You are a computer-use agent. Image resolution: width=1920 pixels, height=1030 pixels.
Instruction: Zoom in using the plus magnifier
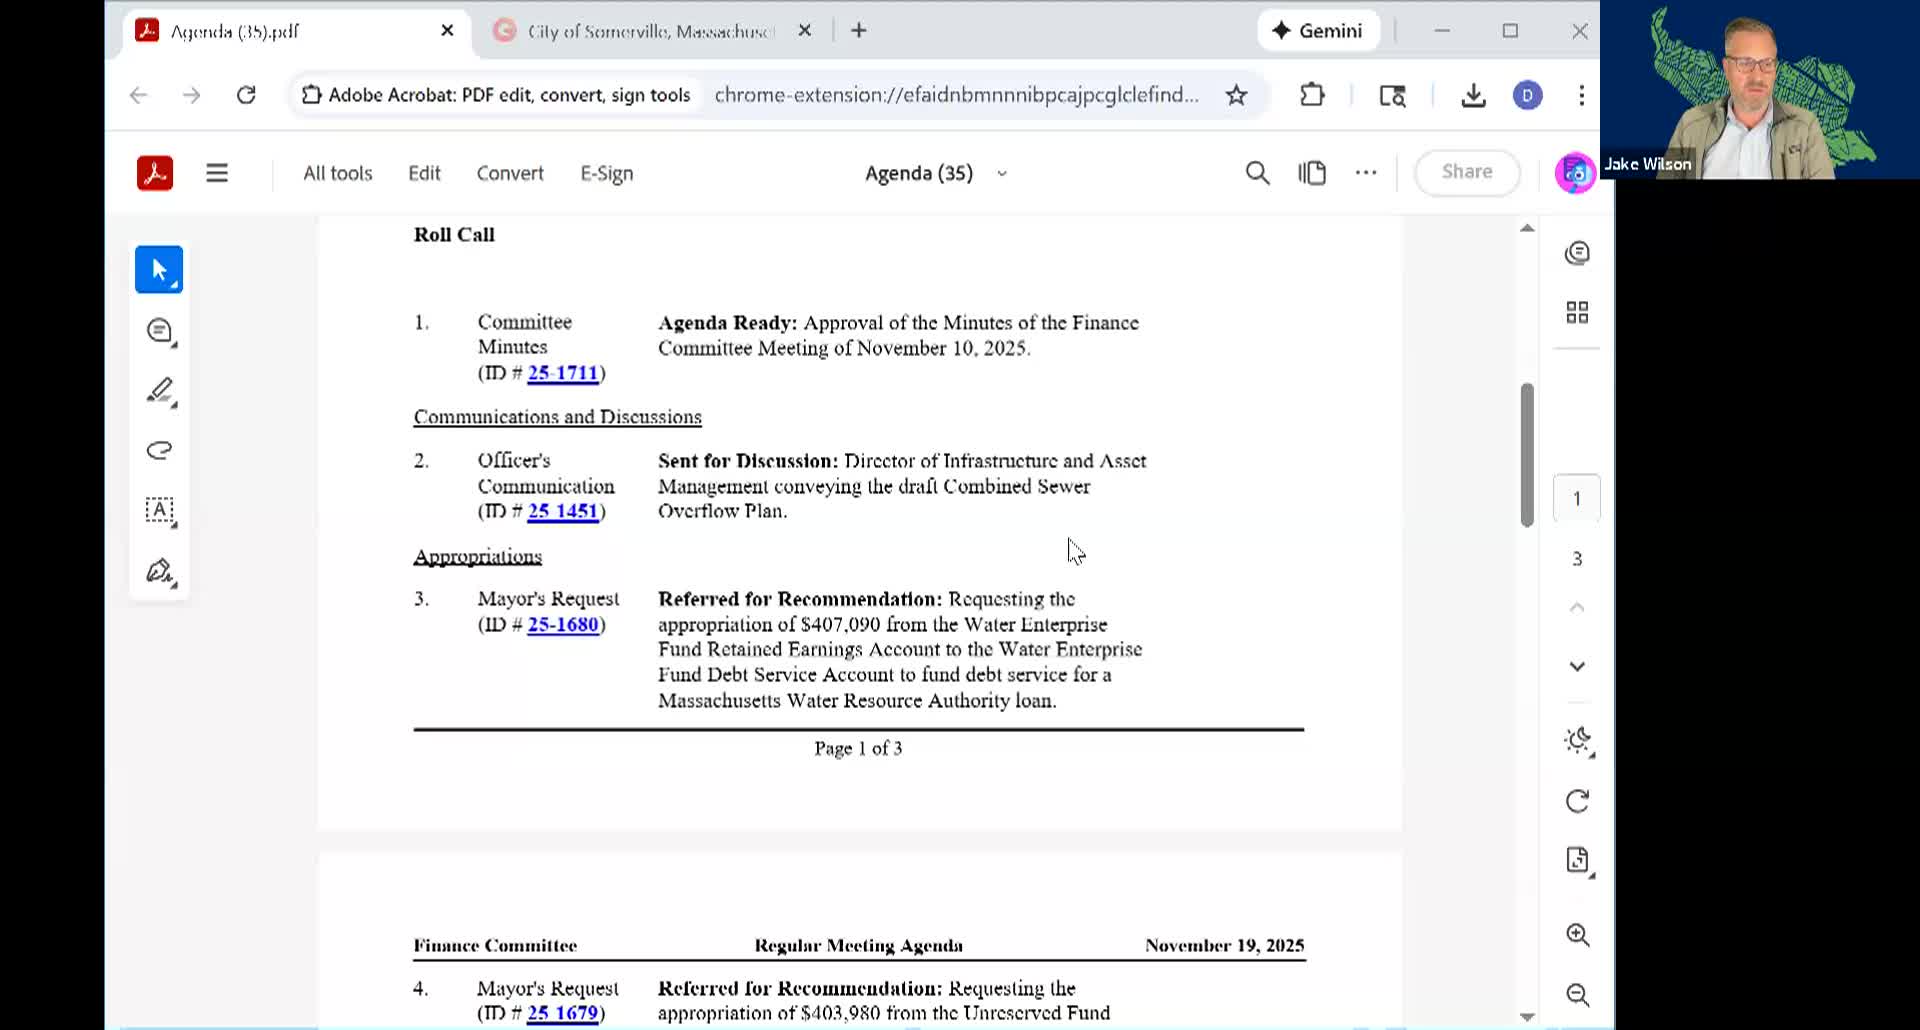(x=1577, y=935)
